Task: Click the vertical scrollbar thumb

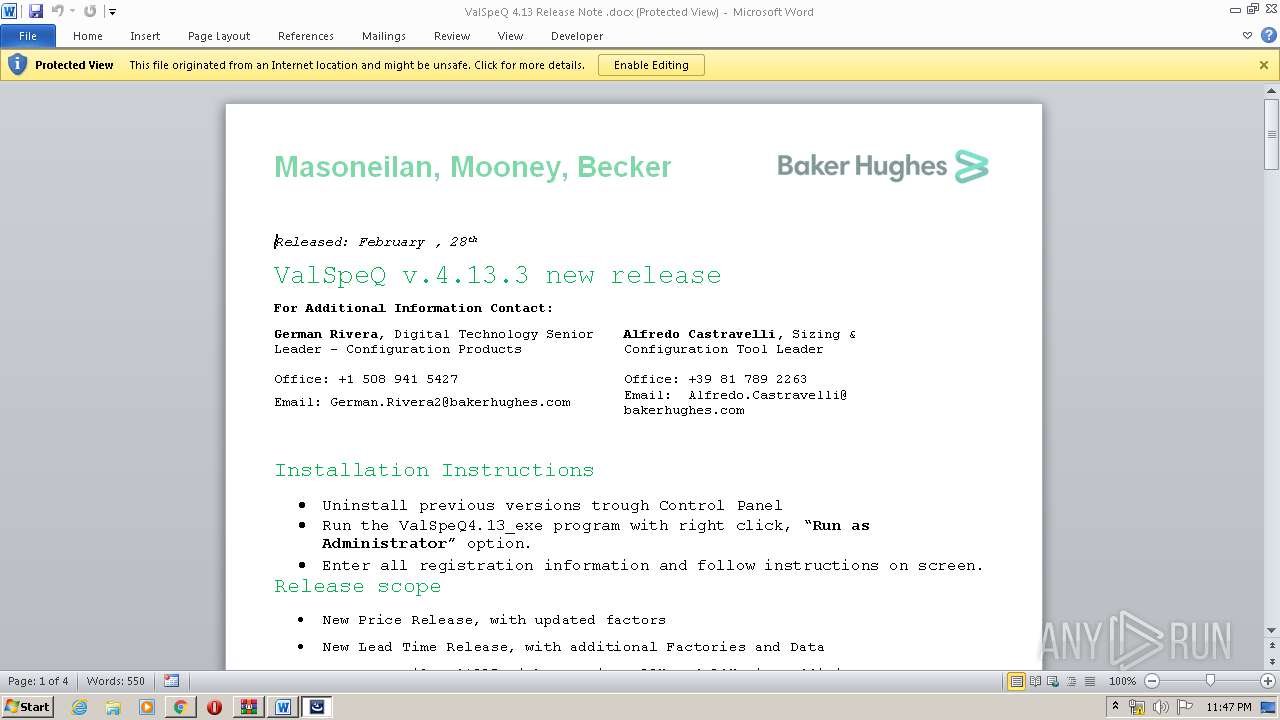Action: pos(1272,134)
